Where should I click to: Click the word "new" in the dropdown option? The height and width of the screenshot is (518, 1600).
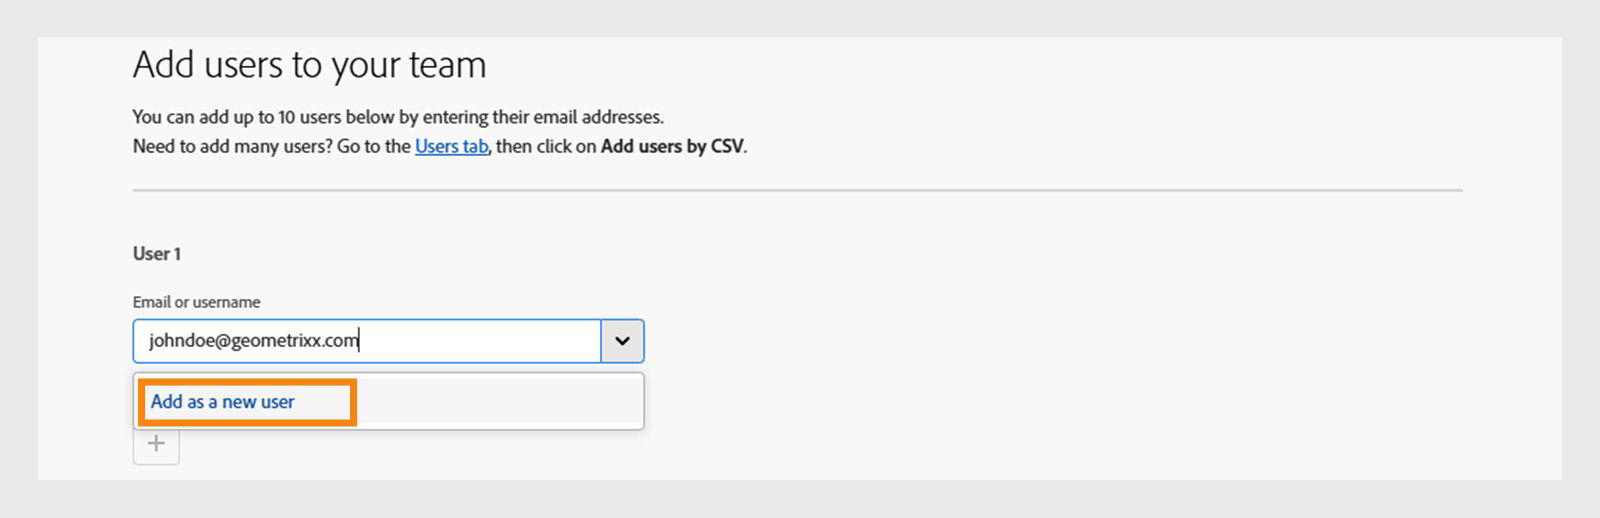(239, 402)
